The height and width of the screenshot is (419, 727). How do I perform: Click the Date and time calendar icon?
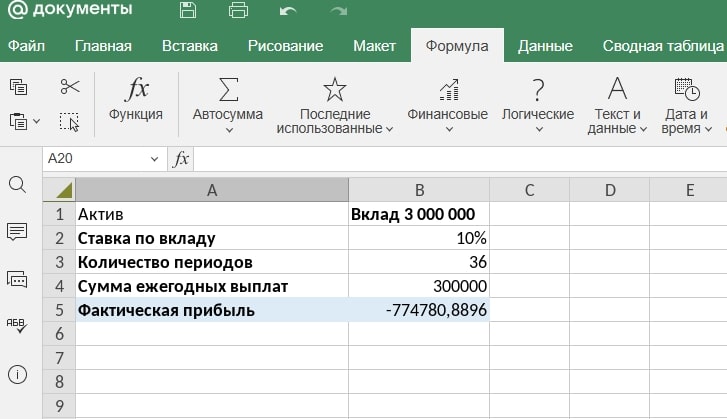point(687,89)
